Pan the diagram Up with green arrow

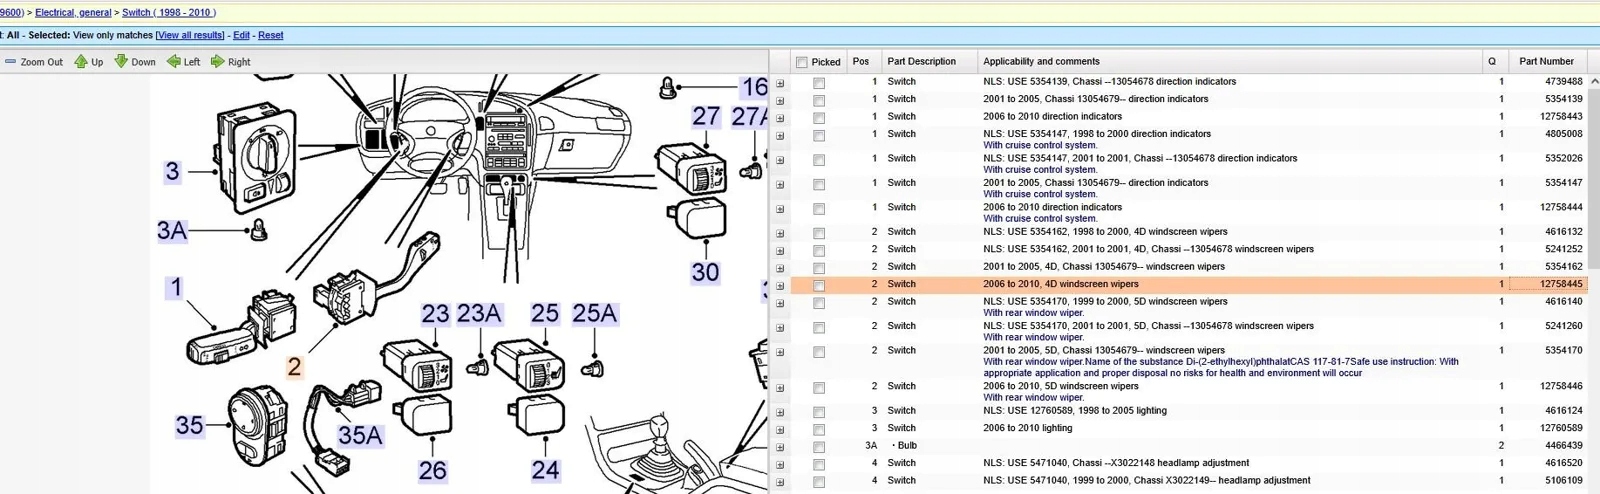click(81, 62)
